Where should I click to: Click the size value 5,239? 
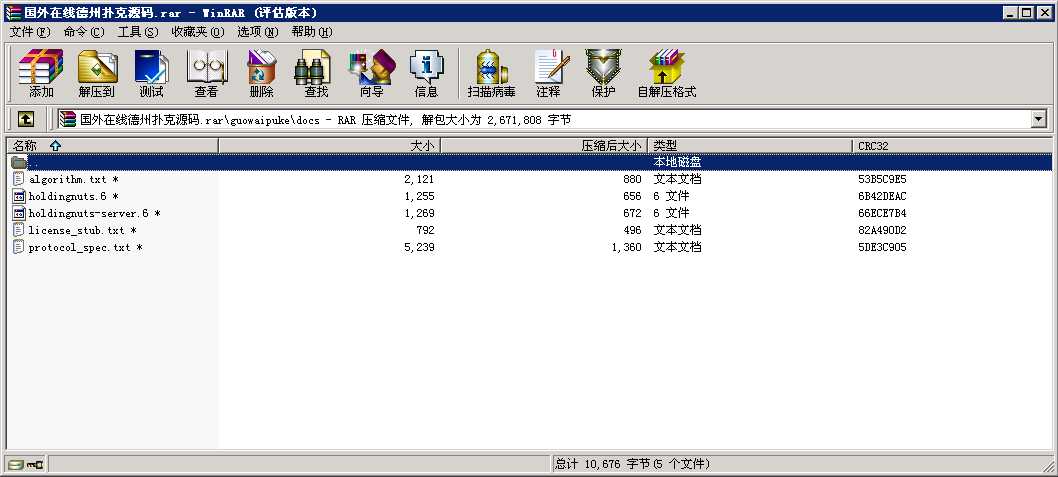tap(419, 247)
